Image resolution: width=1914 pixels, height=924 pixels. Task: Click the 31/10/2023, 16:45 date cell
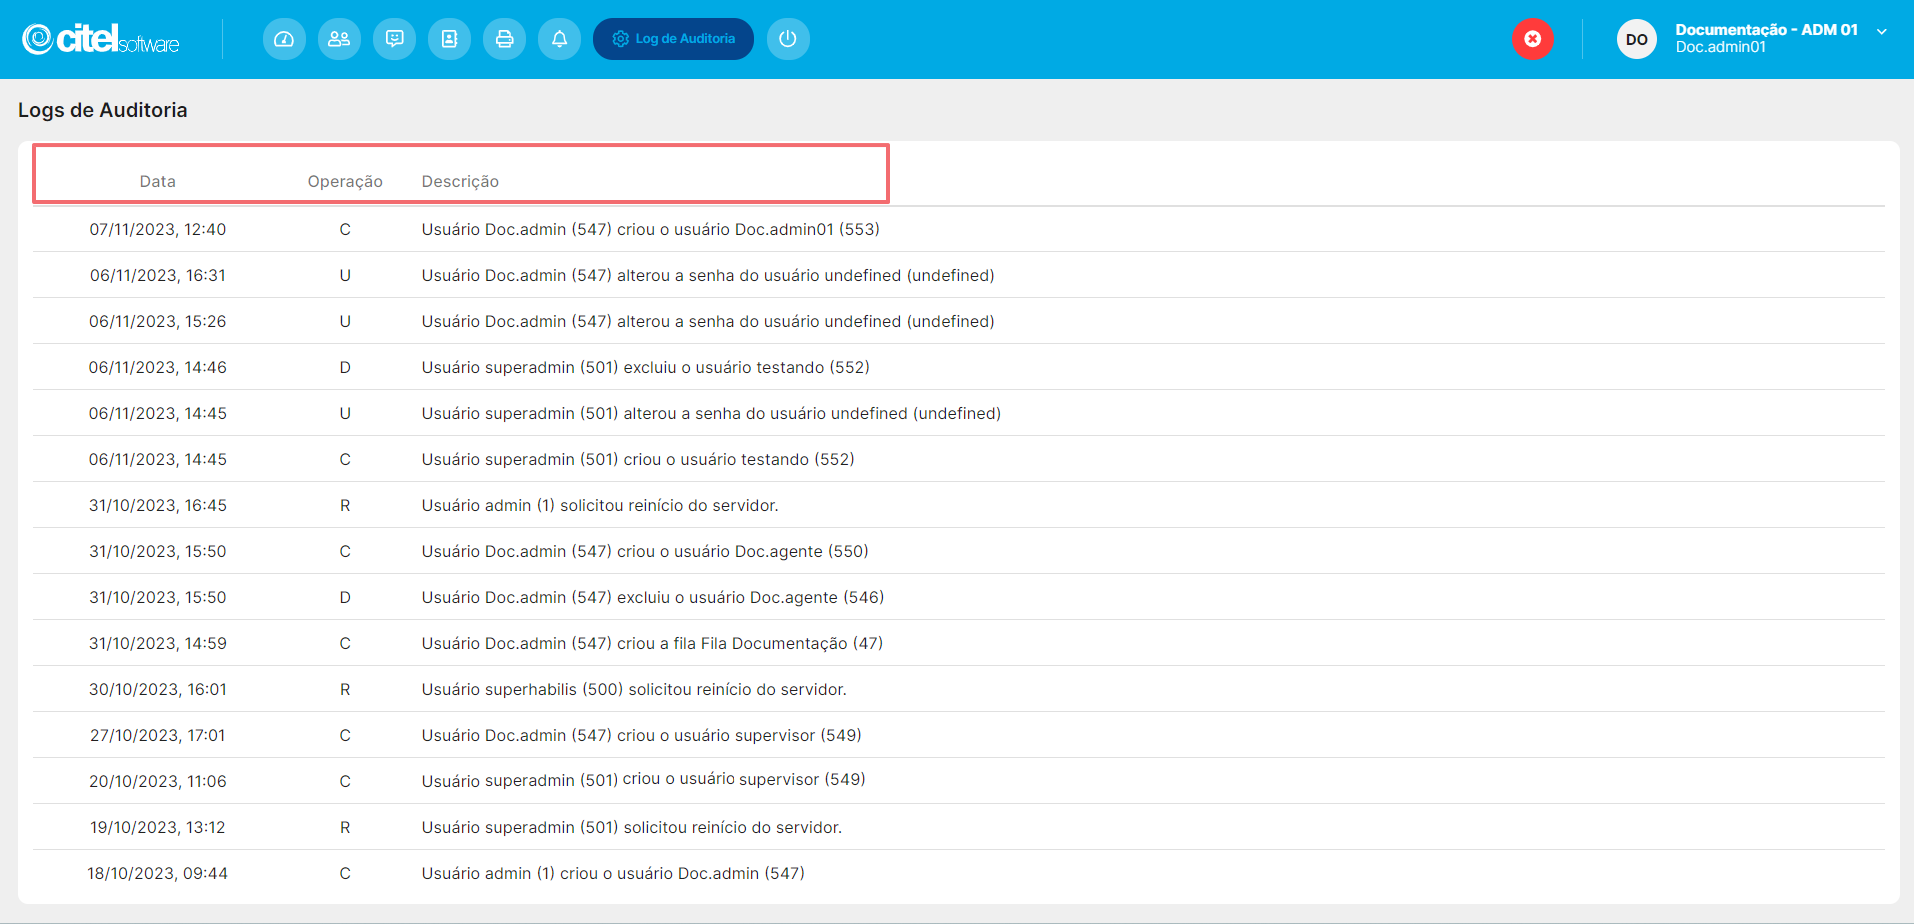click(158, 505)
